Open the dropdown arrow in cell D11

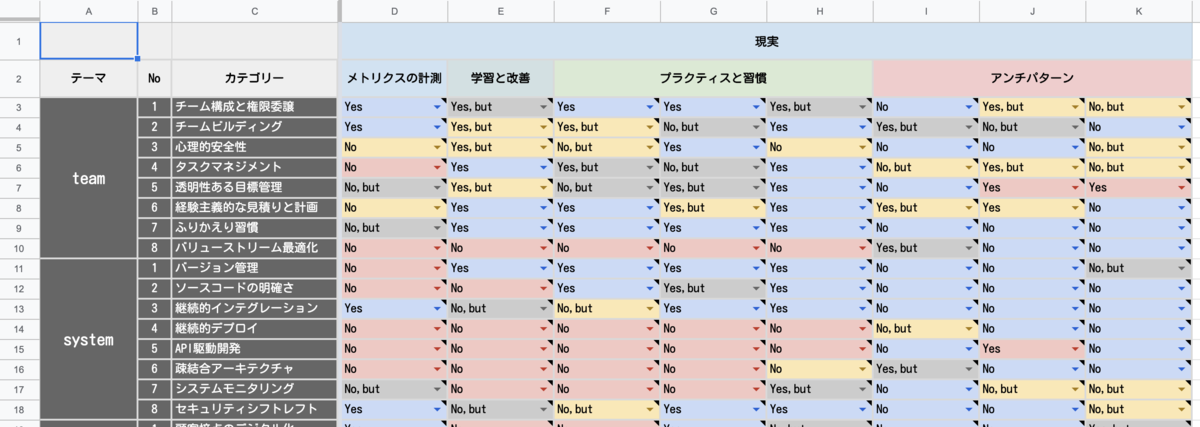pyautogui.click(x=436, y=268)
